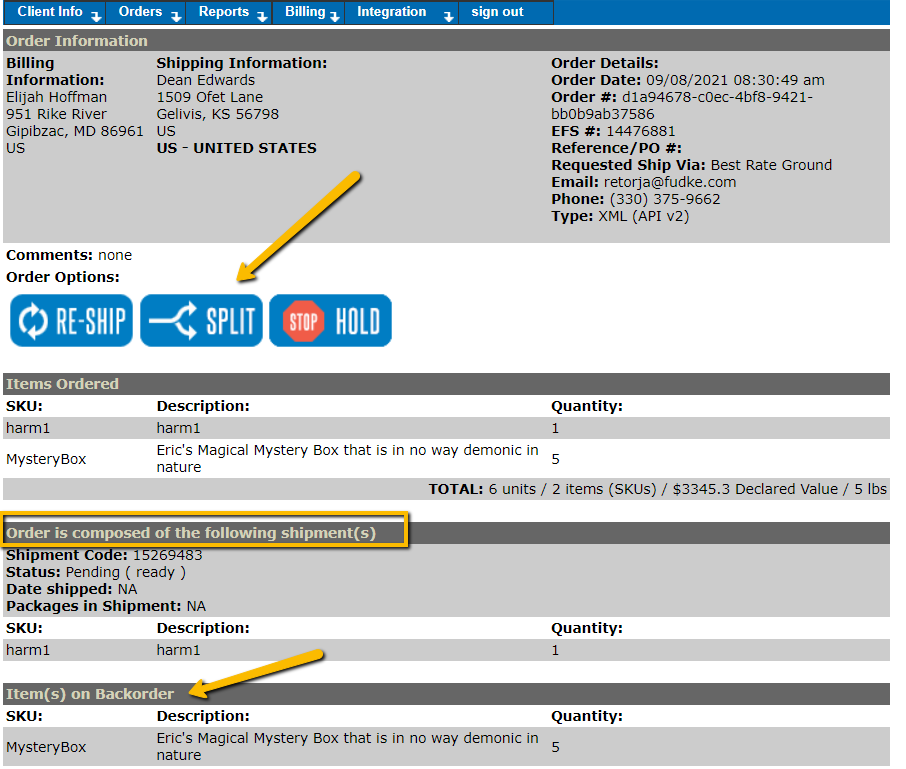Click the Best Rate Ground ship method
The image size is (906, 769).
(x=771, y=165)
